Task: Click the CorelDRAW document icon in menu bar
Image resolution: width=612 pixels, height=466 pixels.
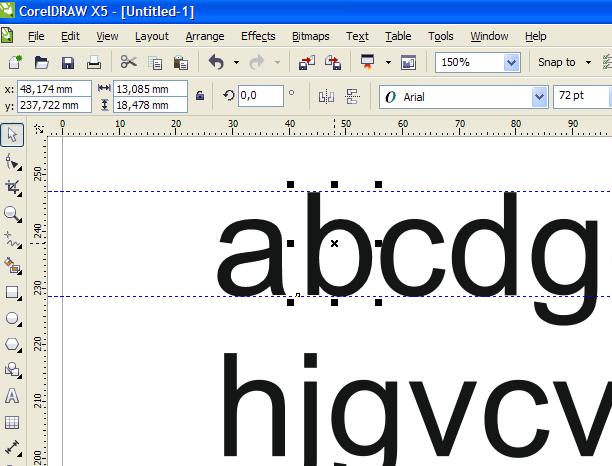Action: (x=7, y=36)
